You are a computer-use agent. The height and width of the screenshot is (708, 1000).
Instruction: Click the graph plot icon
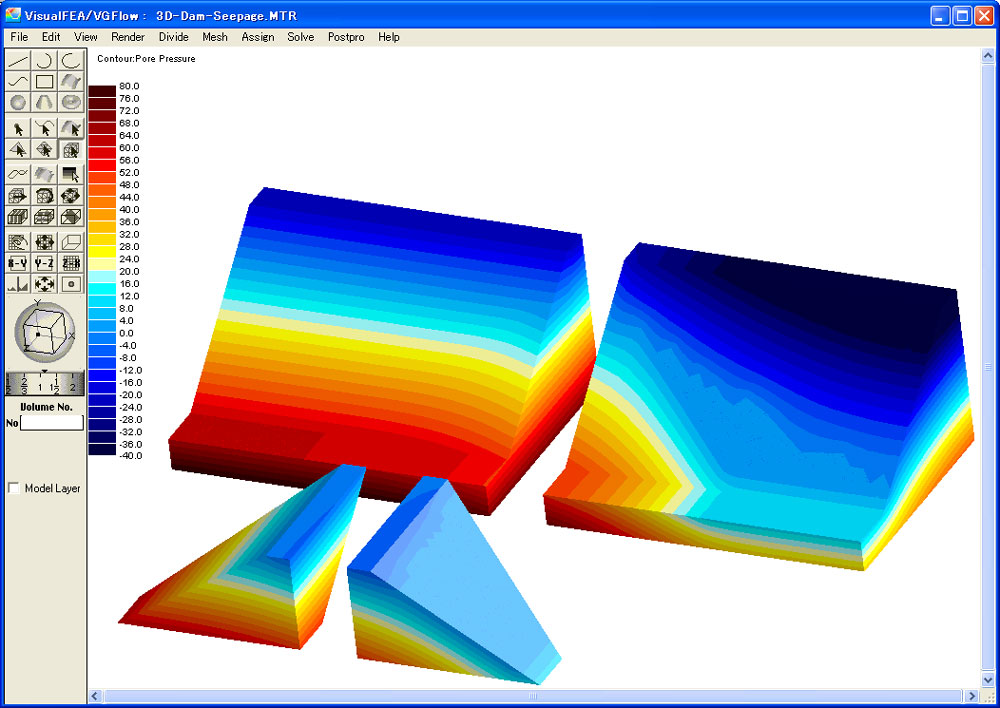pos(18,284)
